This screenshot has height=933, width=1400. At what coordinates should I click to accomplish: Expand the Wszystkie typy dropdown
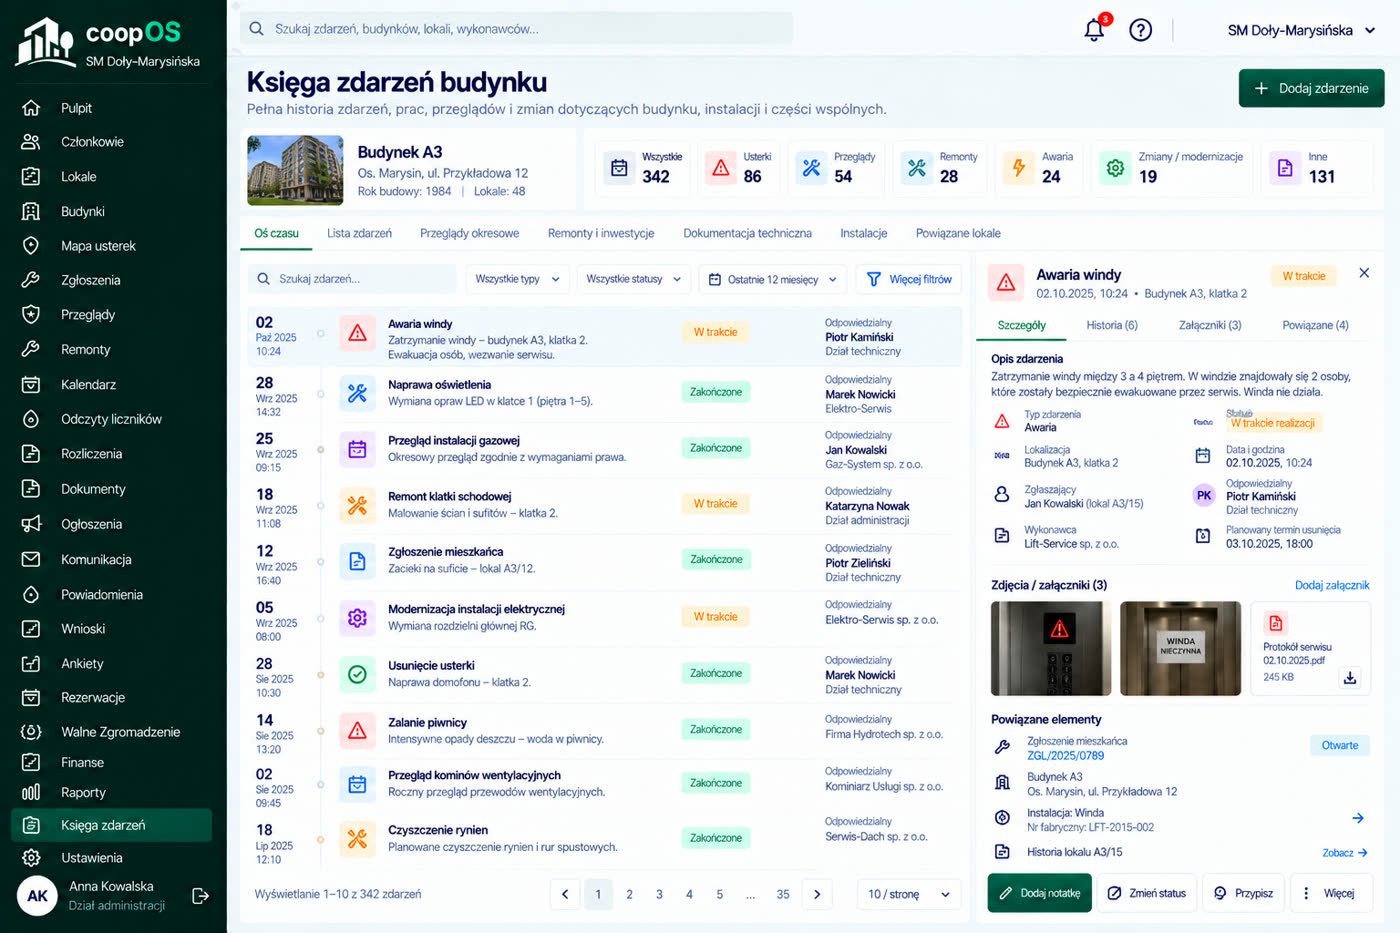click(x=518, y=279)
